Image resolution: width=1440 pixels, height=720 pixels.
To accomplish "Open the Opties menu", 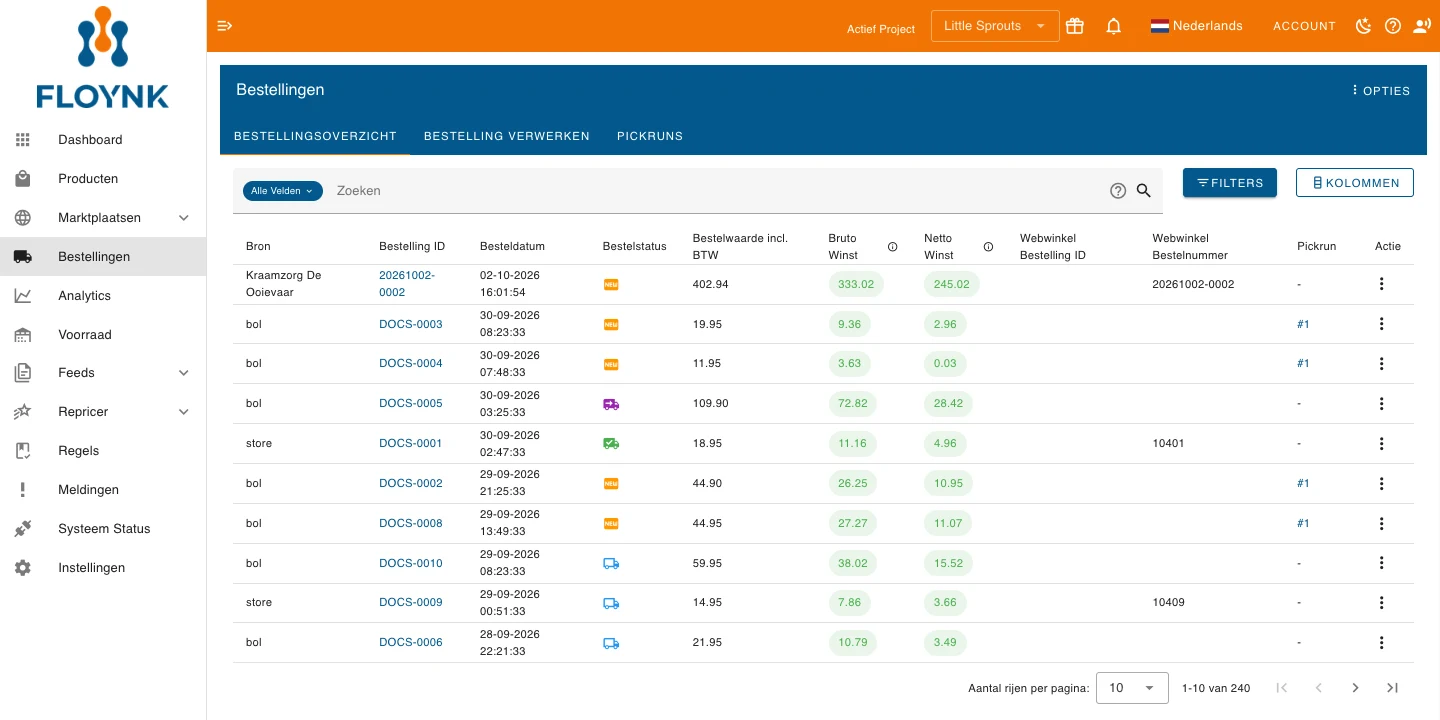I will click(1380, 90).
